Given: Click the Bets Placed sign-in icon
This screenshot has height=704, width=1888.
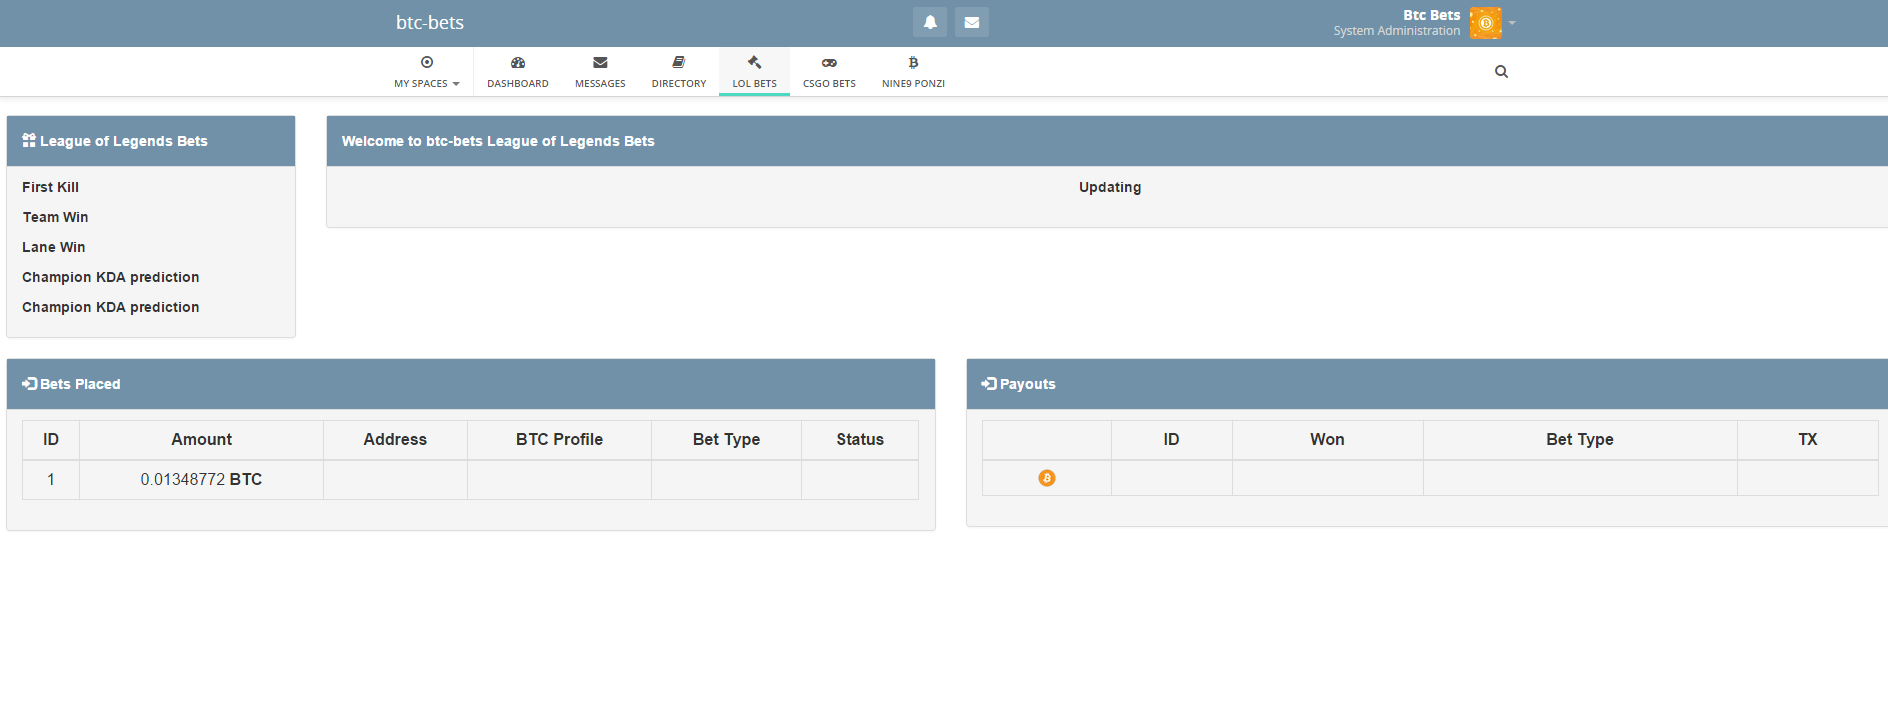Looking at the screenshot, I should [29, 383].
